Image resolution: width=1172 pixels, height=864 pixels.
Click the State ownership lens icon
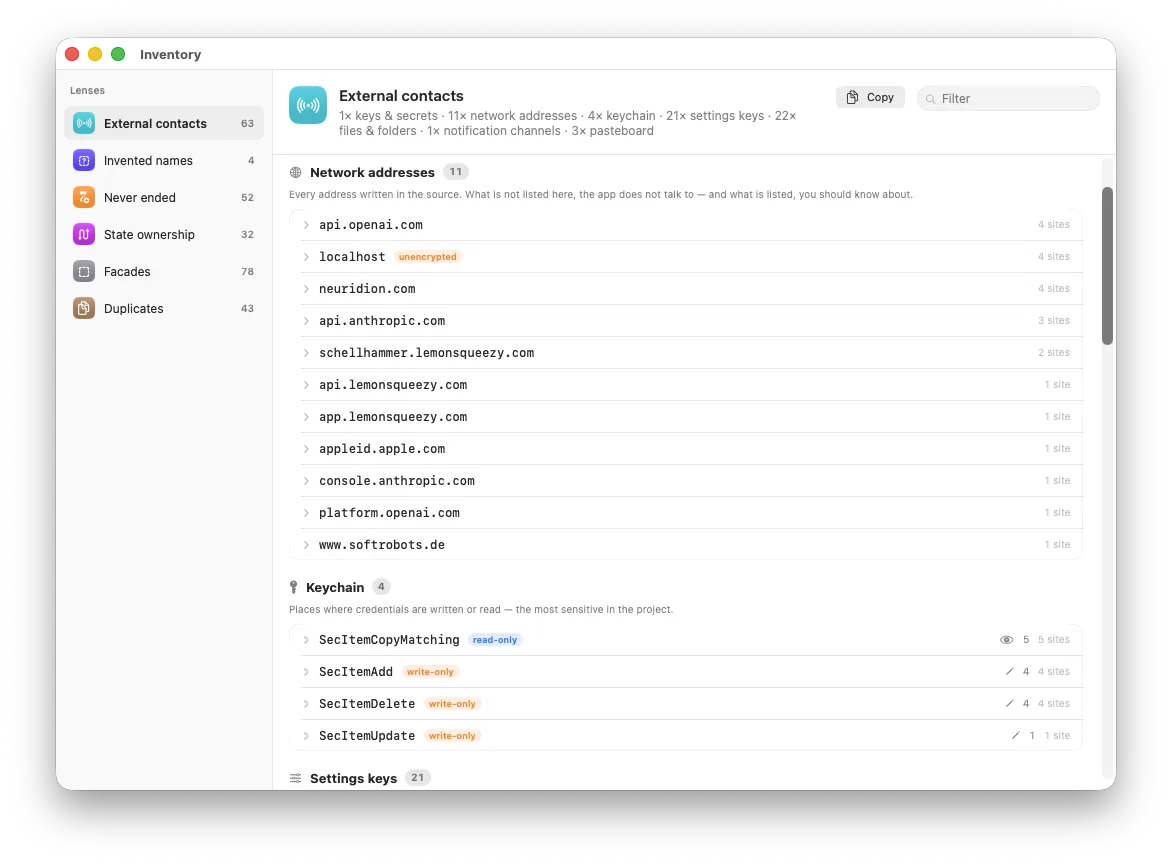pos(84,235)
